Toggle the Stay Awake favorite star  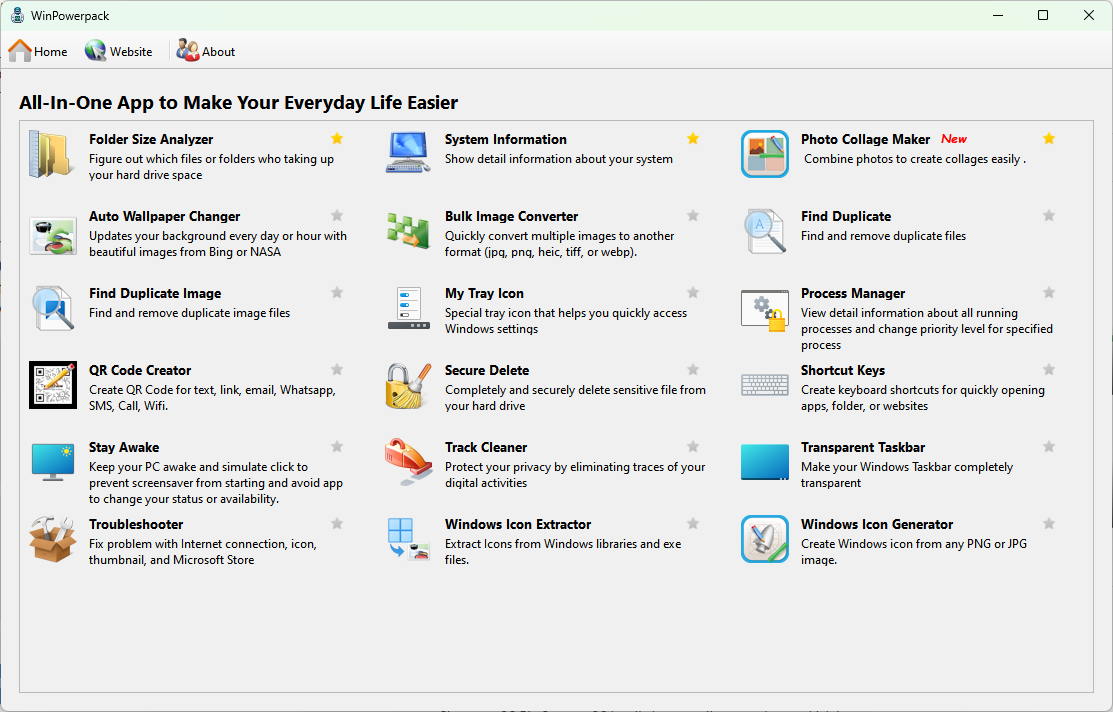(337, 447)
